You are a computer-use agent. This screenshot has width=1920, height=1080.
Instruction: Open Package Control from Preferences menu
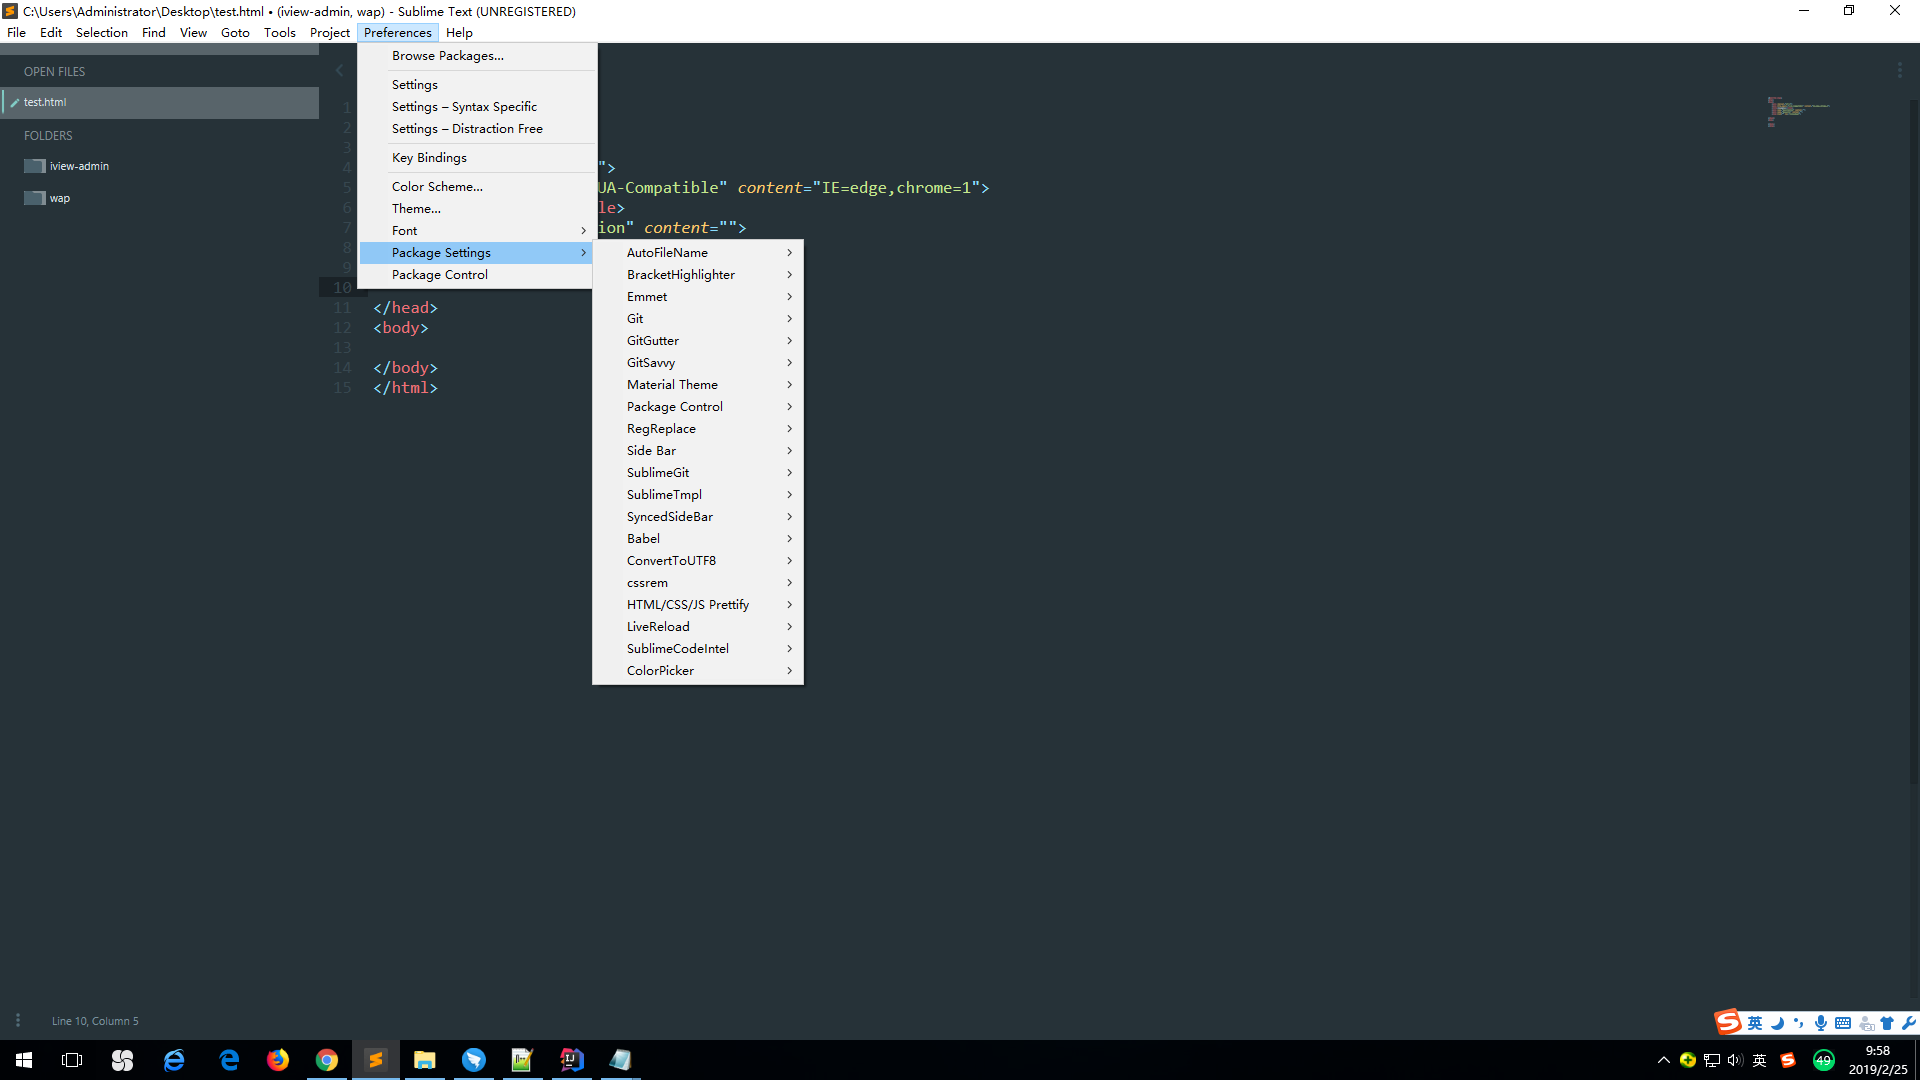[476, 275]
